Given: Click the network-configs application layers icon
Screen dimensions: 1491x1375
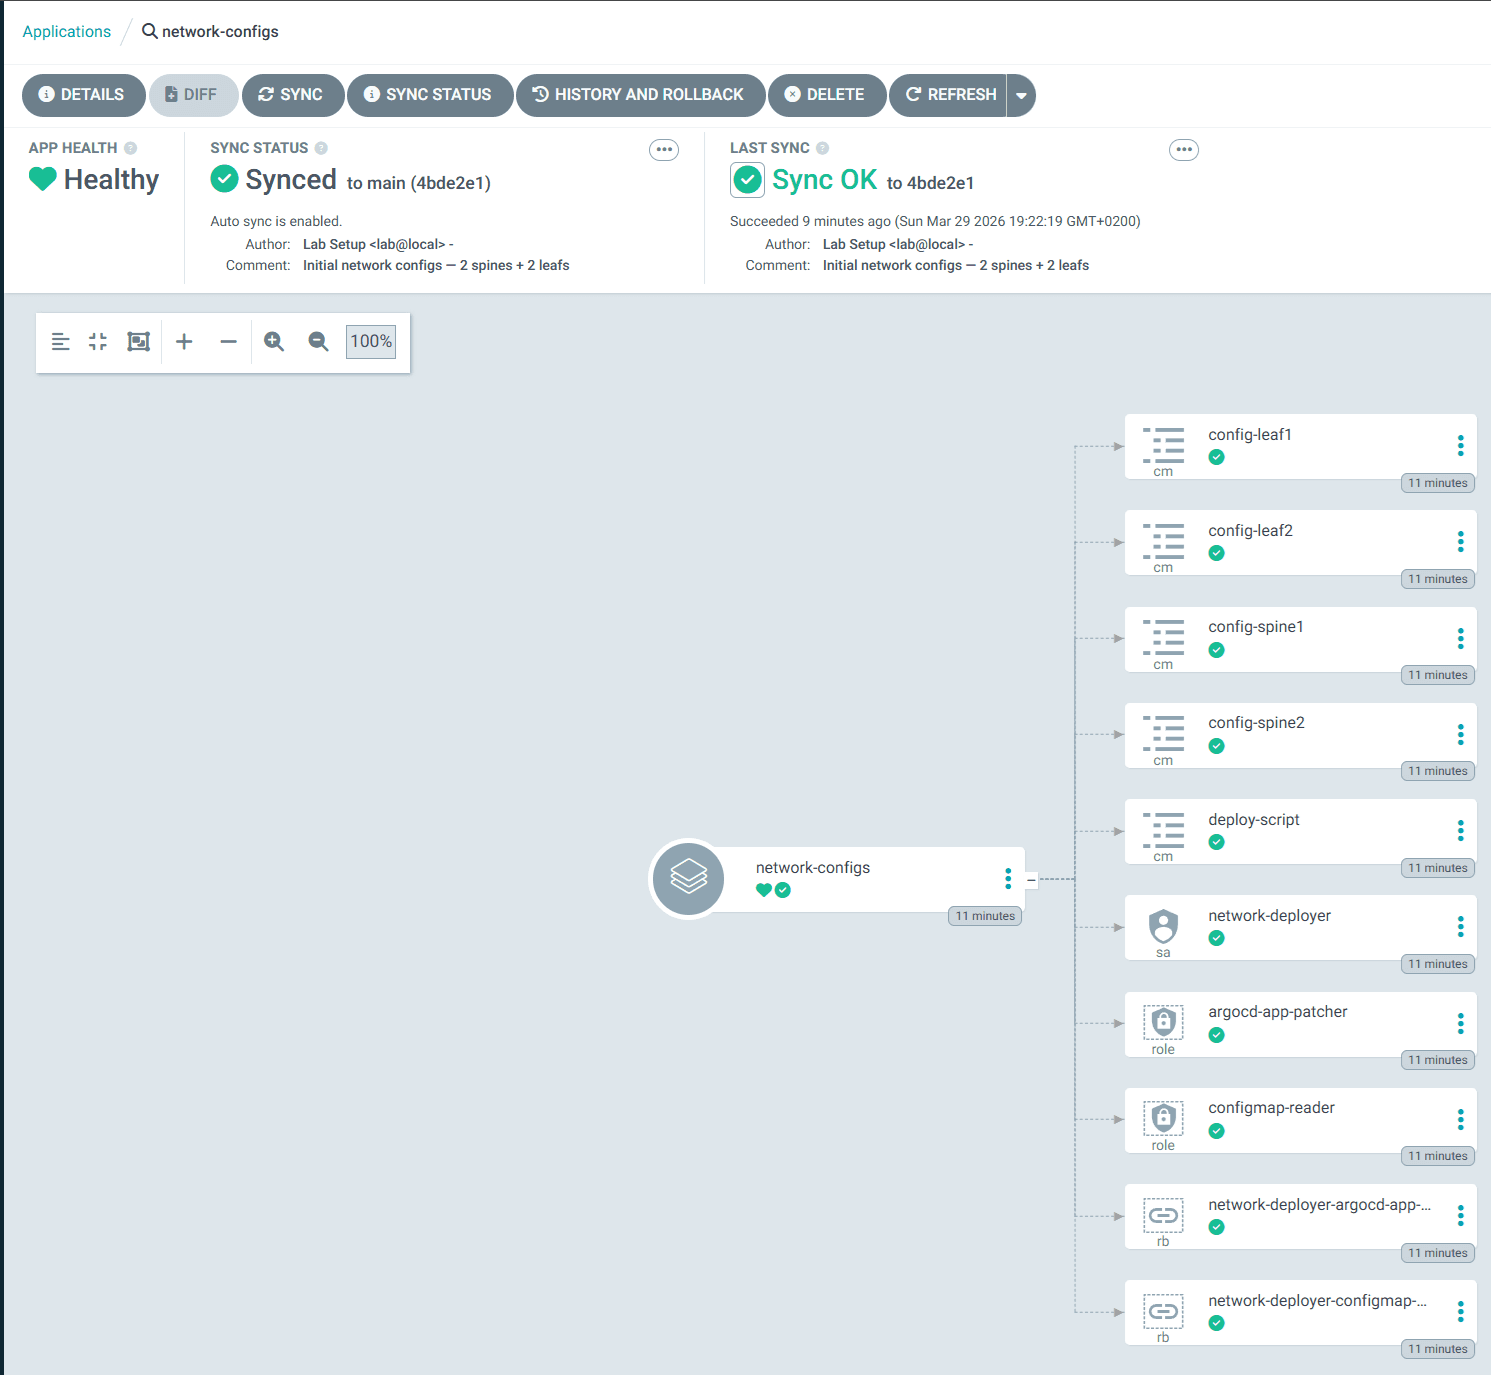Looking at the screenshot, I should click(x=688, y=878).
